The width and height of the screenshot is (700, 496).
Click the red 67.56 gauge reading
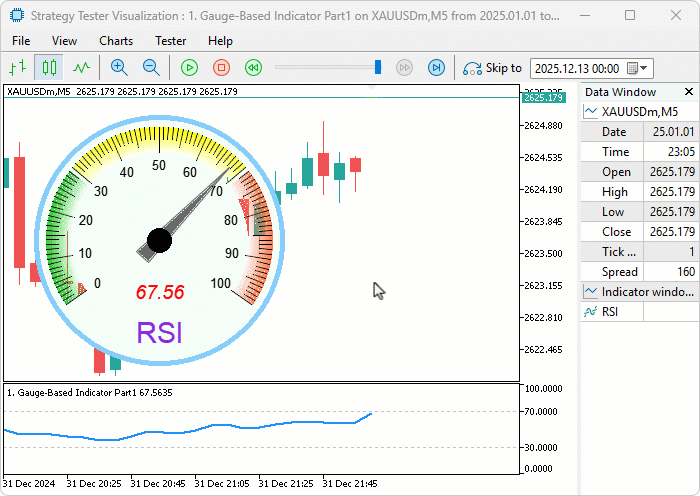160,292
